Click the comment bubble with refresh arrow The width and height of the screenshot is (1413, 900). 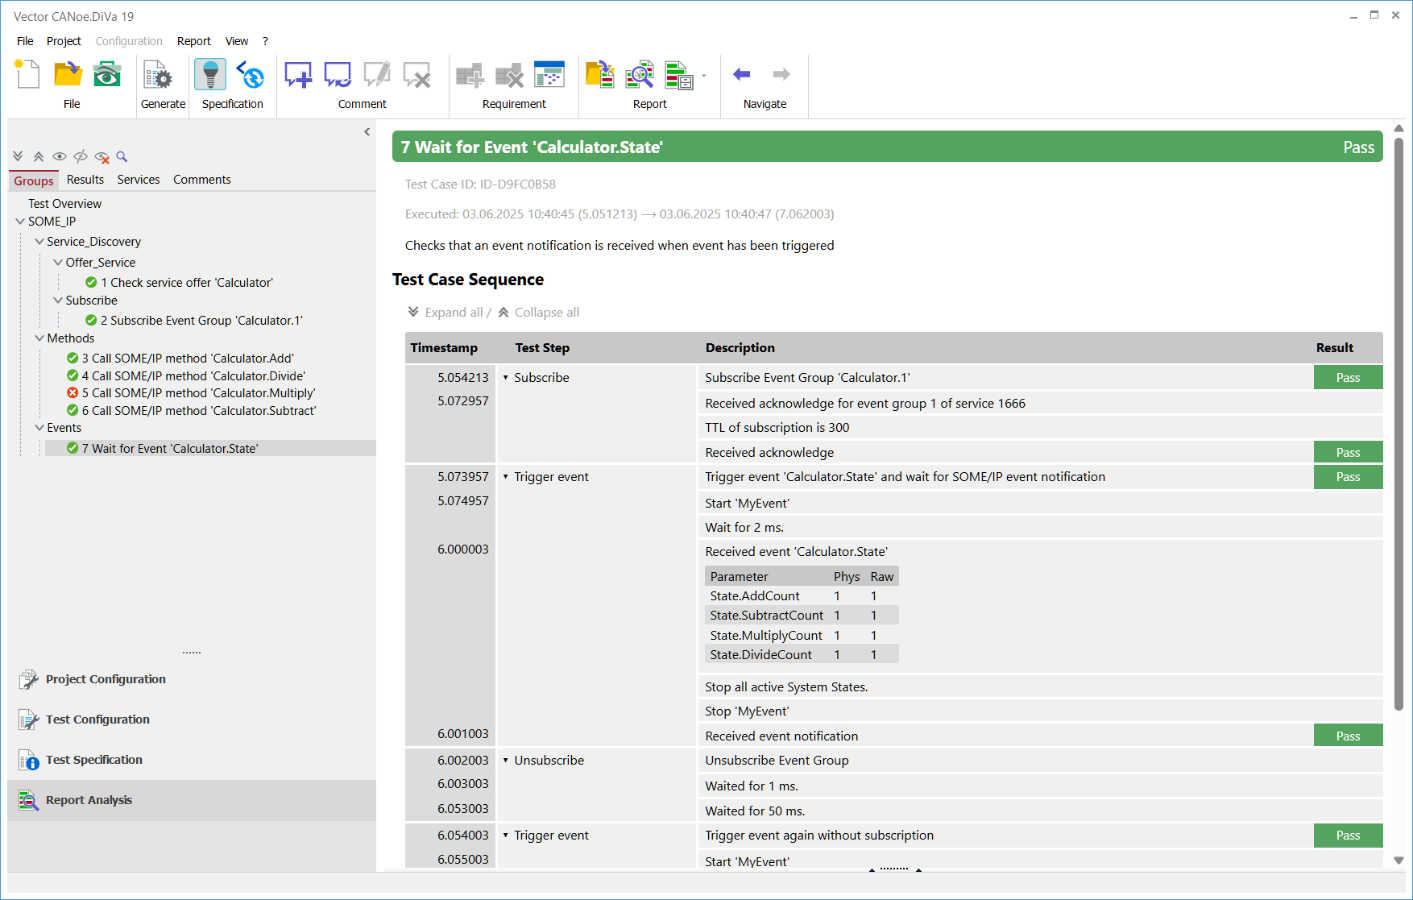pos(338,75)
